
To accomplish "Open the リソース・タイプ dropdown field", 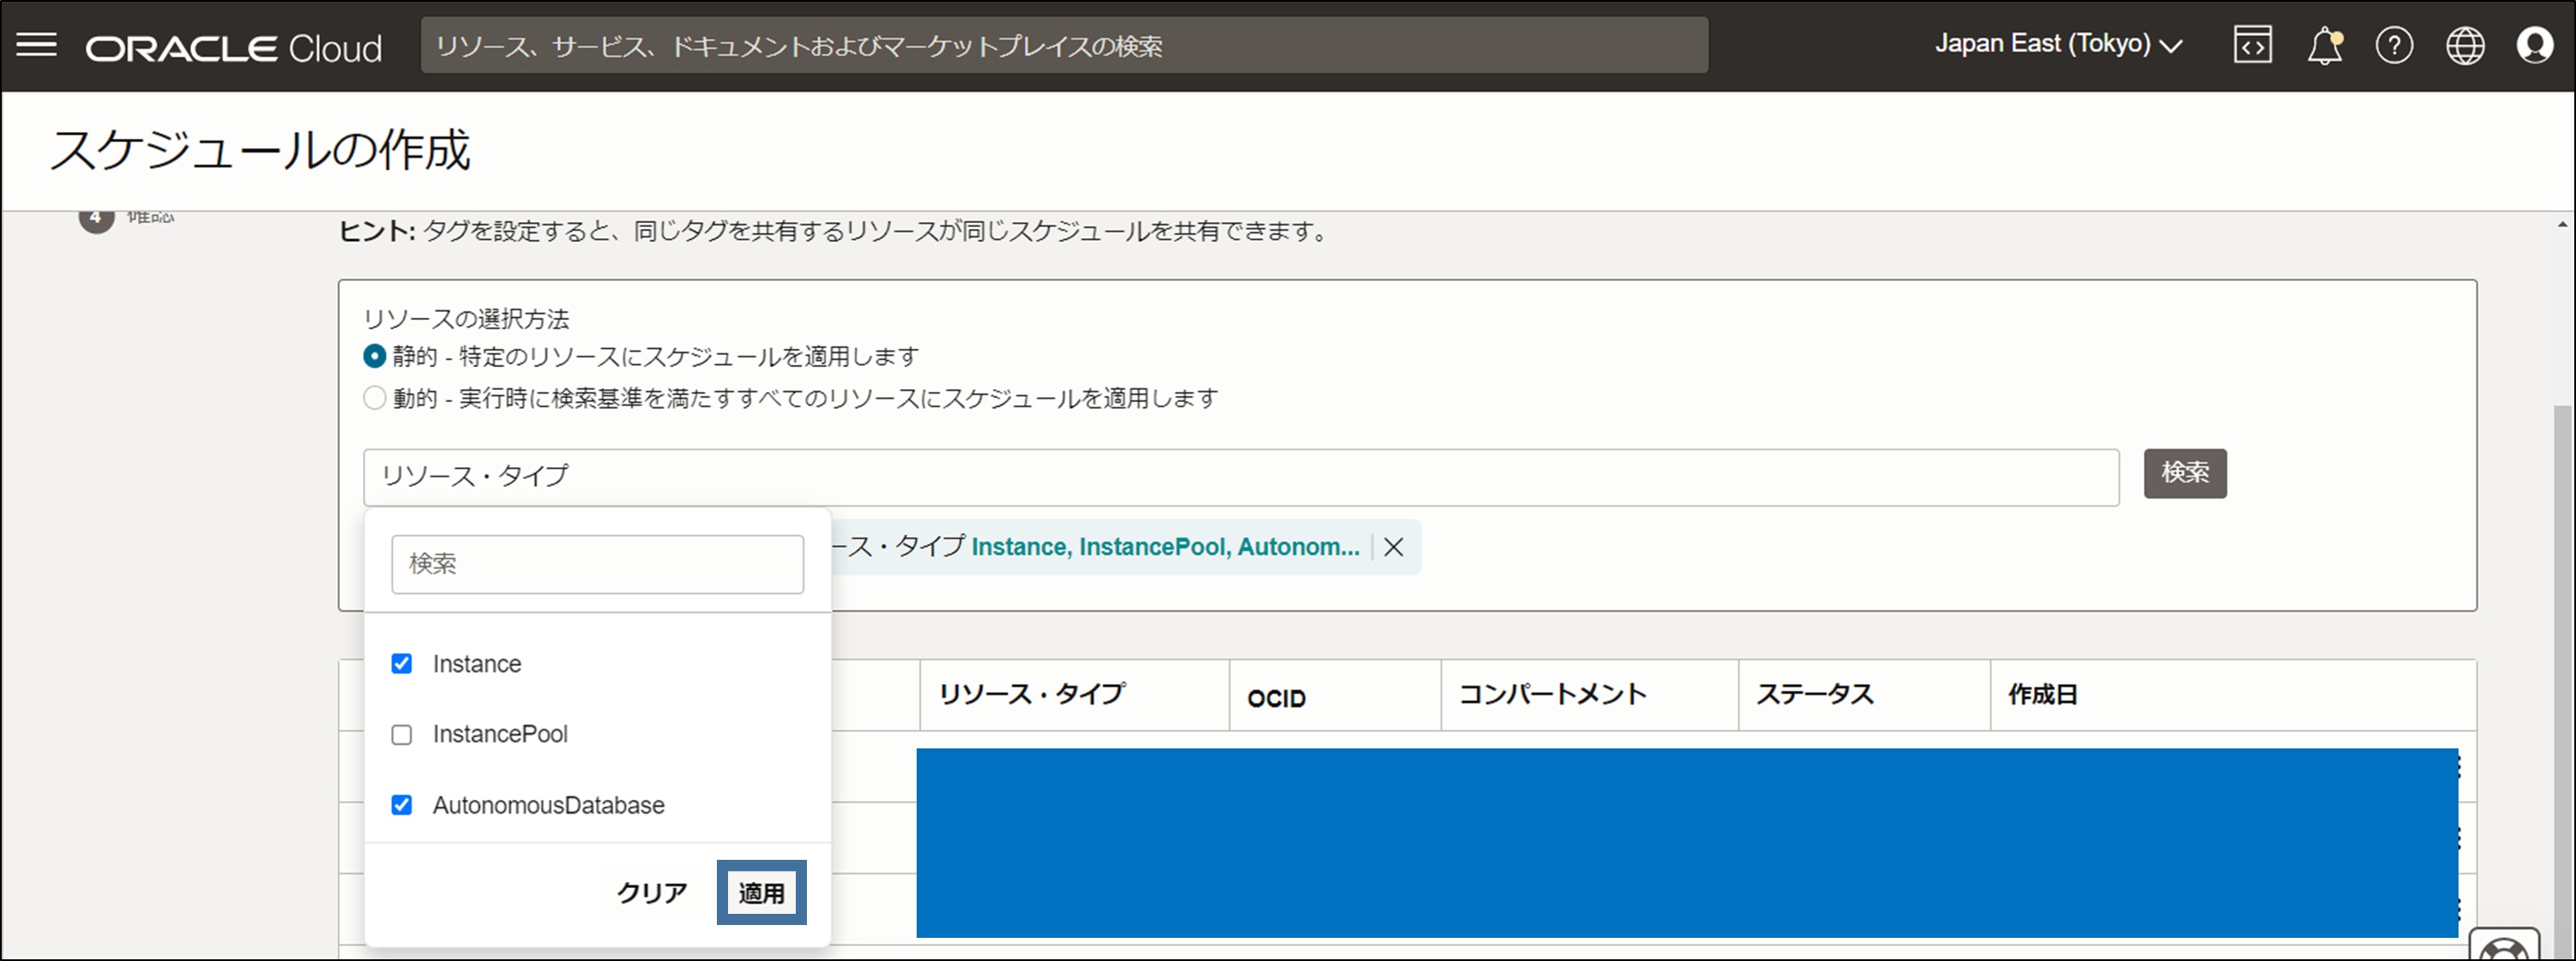I will point(1240,476).
